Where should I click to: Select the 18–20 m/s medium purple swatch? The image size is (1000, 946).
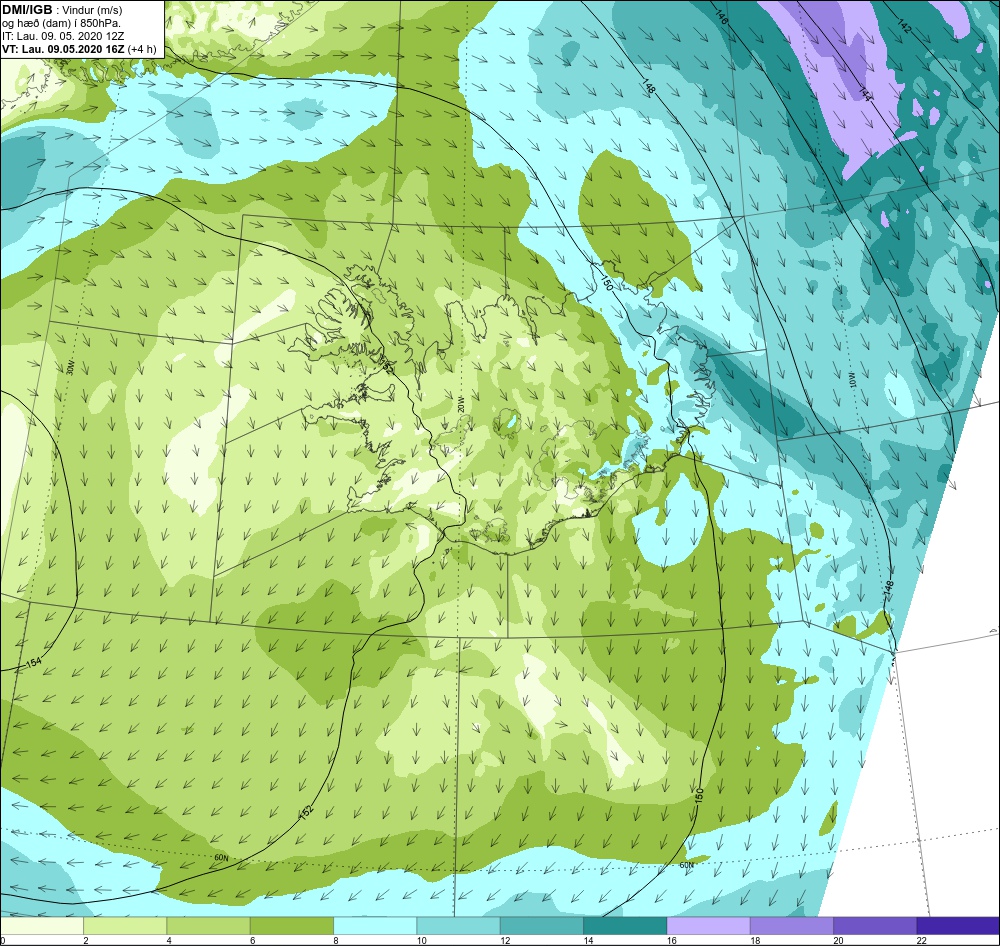coord(791,925)
